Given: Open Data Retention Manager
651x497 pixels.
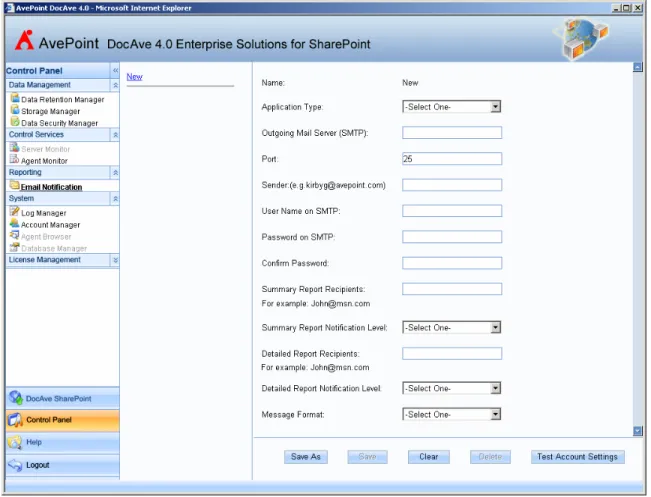Looking at the screenshot, I should pos(63,100).
